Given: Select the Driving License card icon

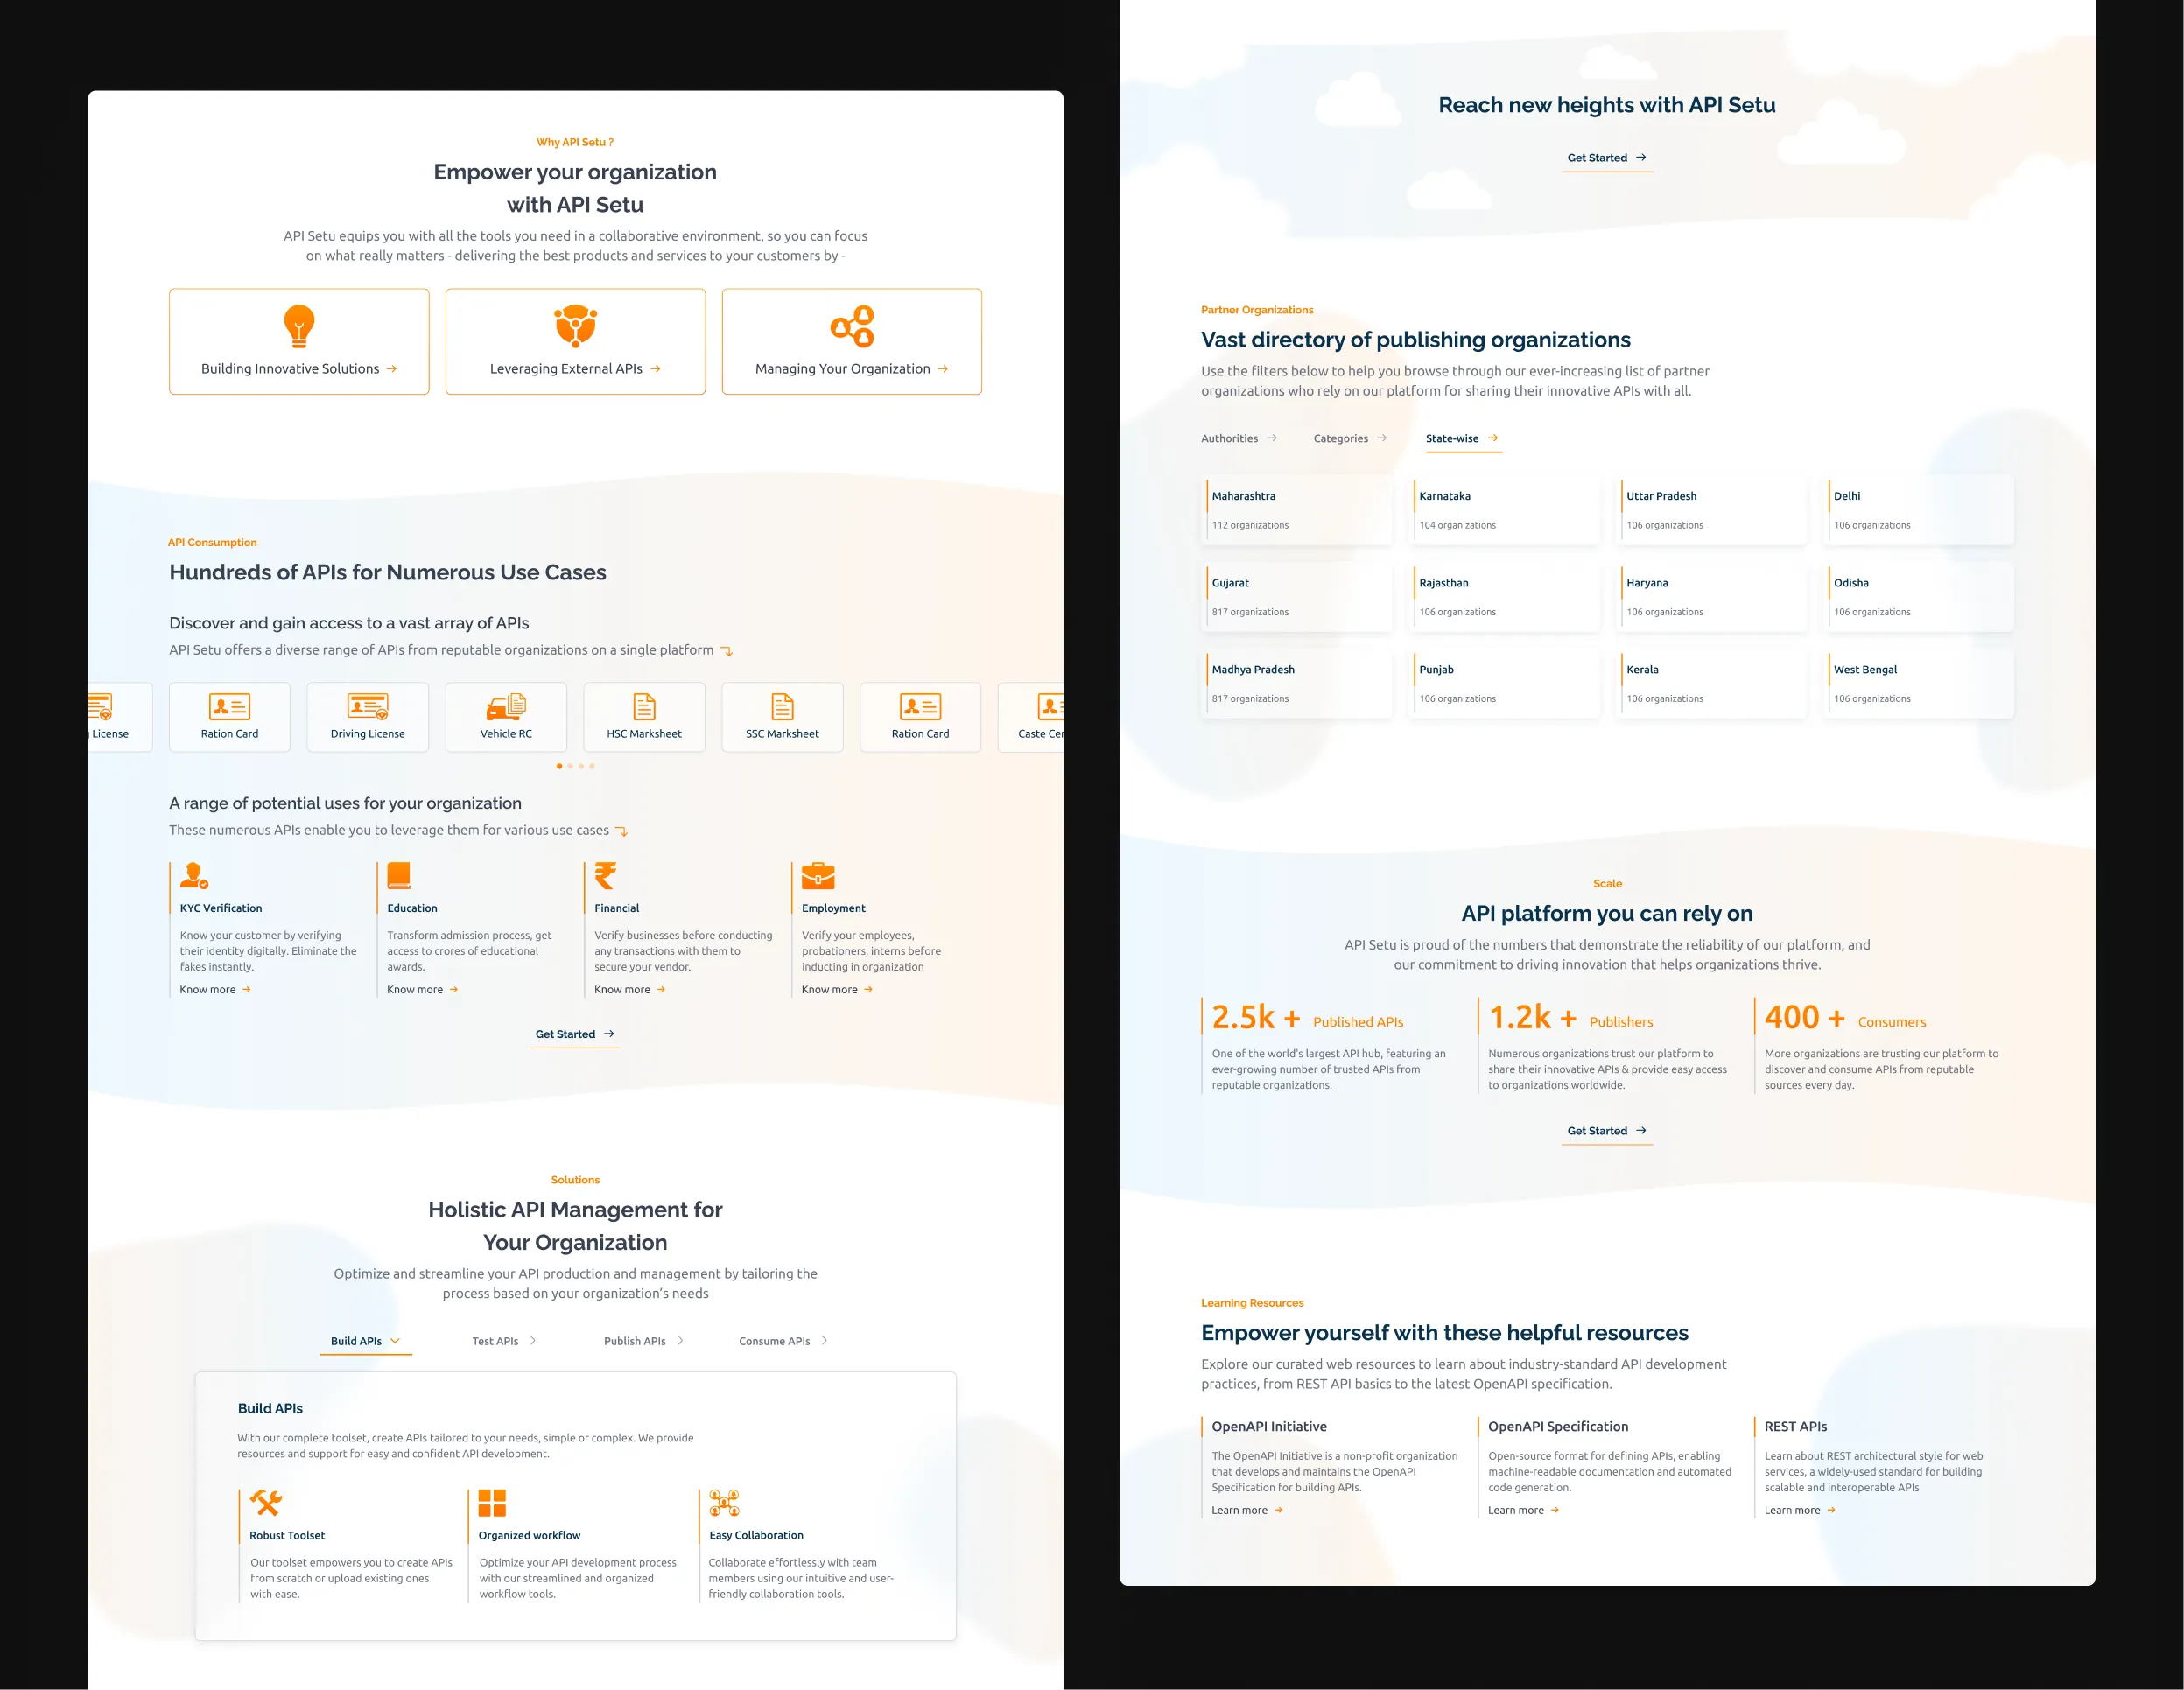Looking at the screenshot, I should (367, 706).
